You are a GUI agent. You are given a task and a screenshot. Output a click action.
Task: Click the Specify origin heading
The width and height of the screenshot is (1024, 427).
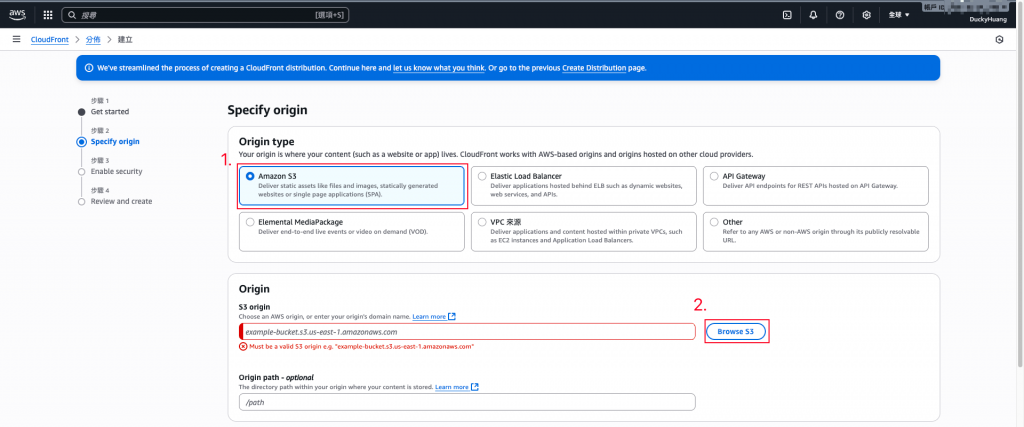pyautogui.click(x=267, y=110)
